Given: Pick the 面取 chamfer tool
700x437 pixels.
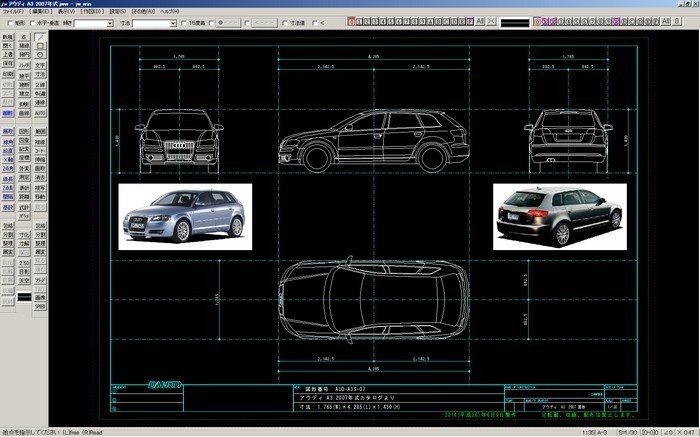Looking at the screenshot, I should pos(40,168).
